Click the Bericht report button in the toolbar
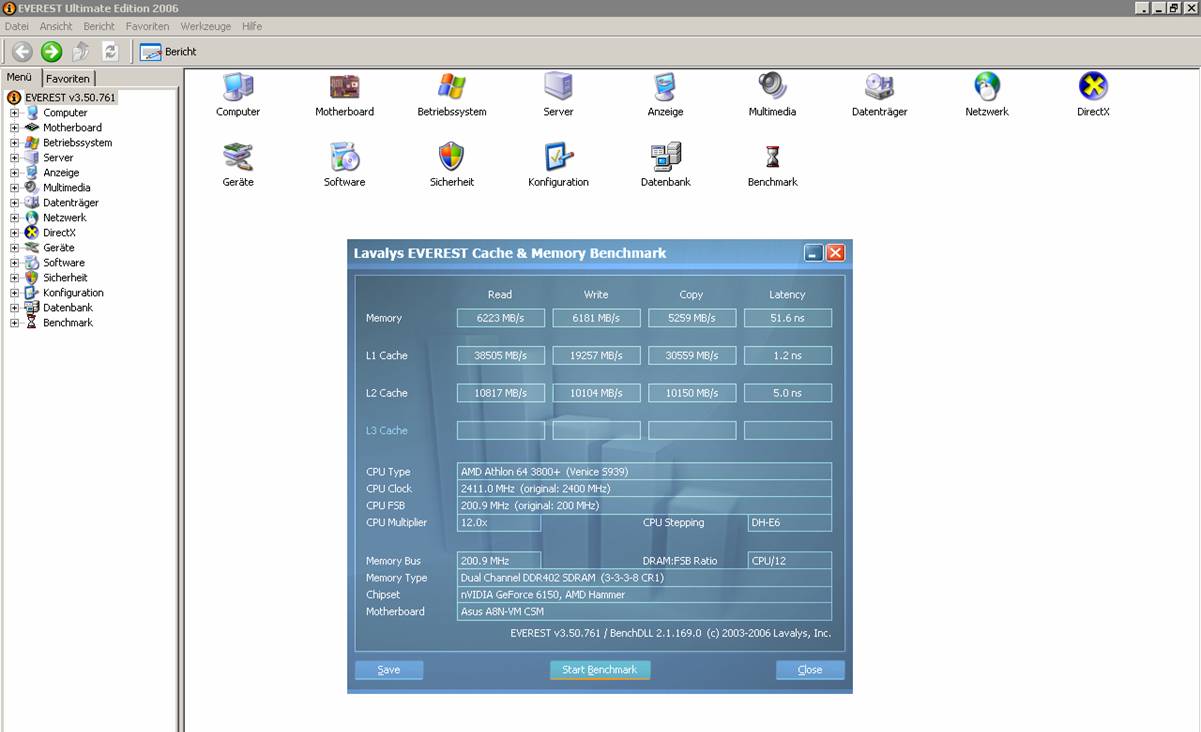The image size is (1201, 732). point(168,52)
